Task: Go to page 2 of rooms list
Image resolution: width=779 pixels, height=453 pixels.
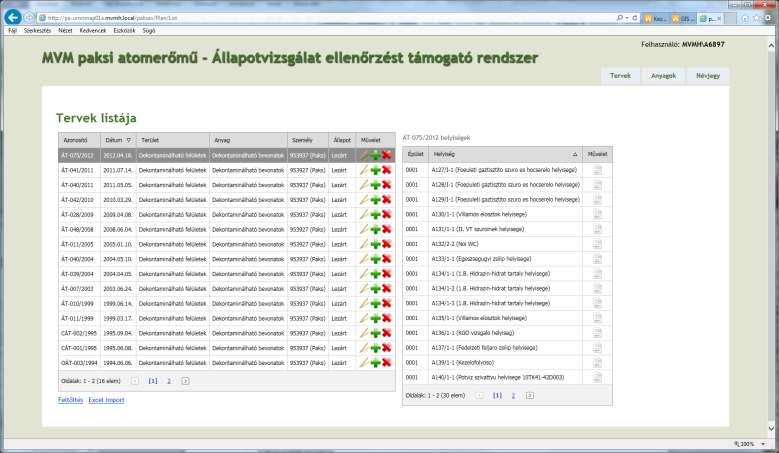Action: tap(513, 395)
